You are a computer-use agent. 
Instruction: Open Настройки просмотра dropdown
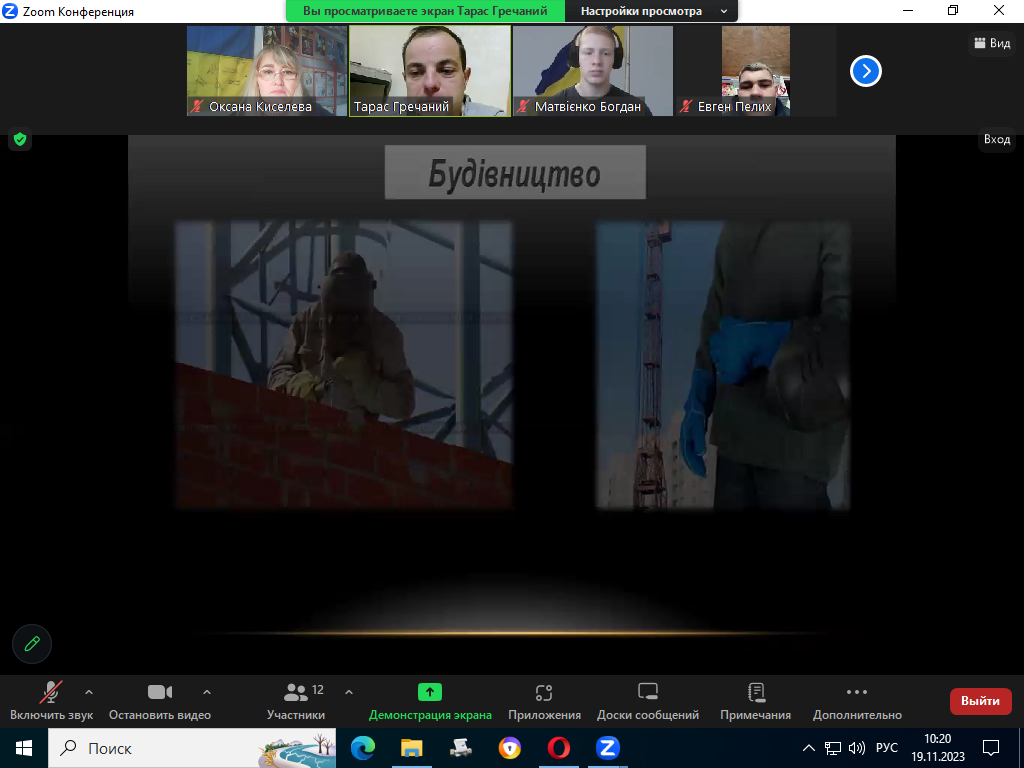pyautogui.click(x=651, y=11)
